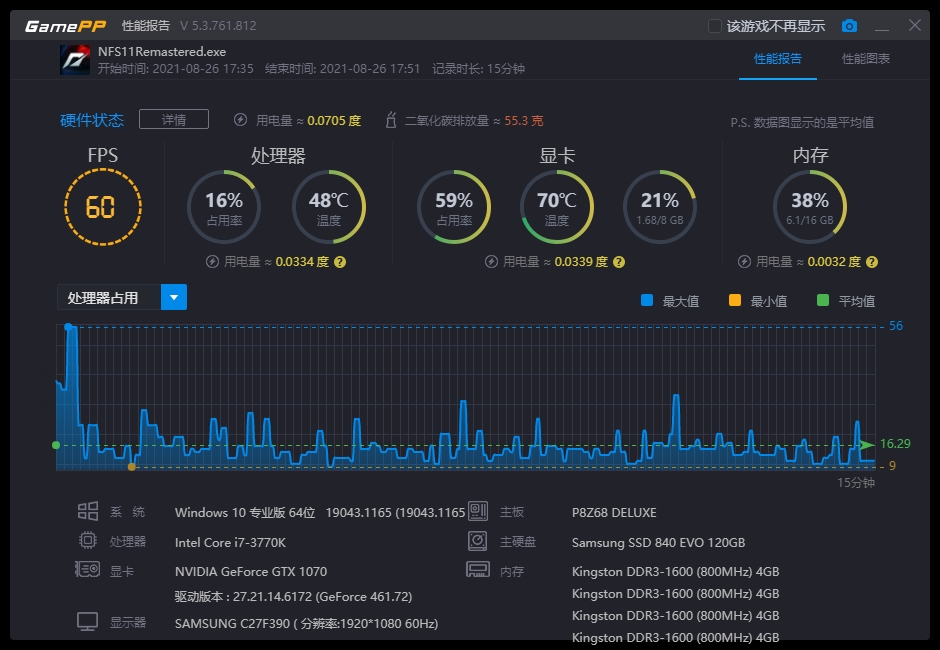Select the 性能报告 tab

(x=778, y=59)
